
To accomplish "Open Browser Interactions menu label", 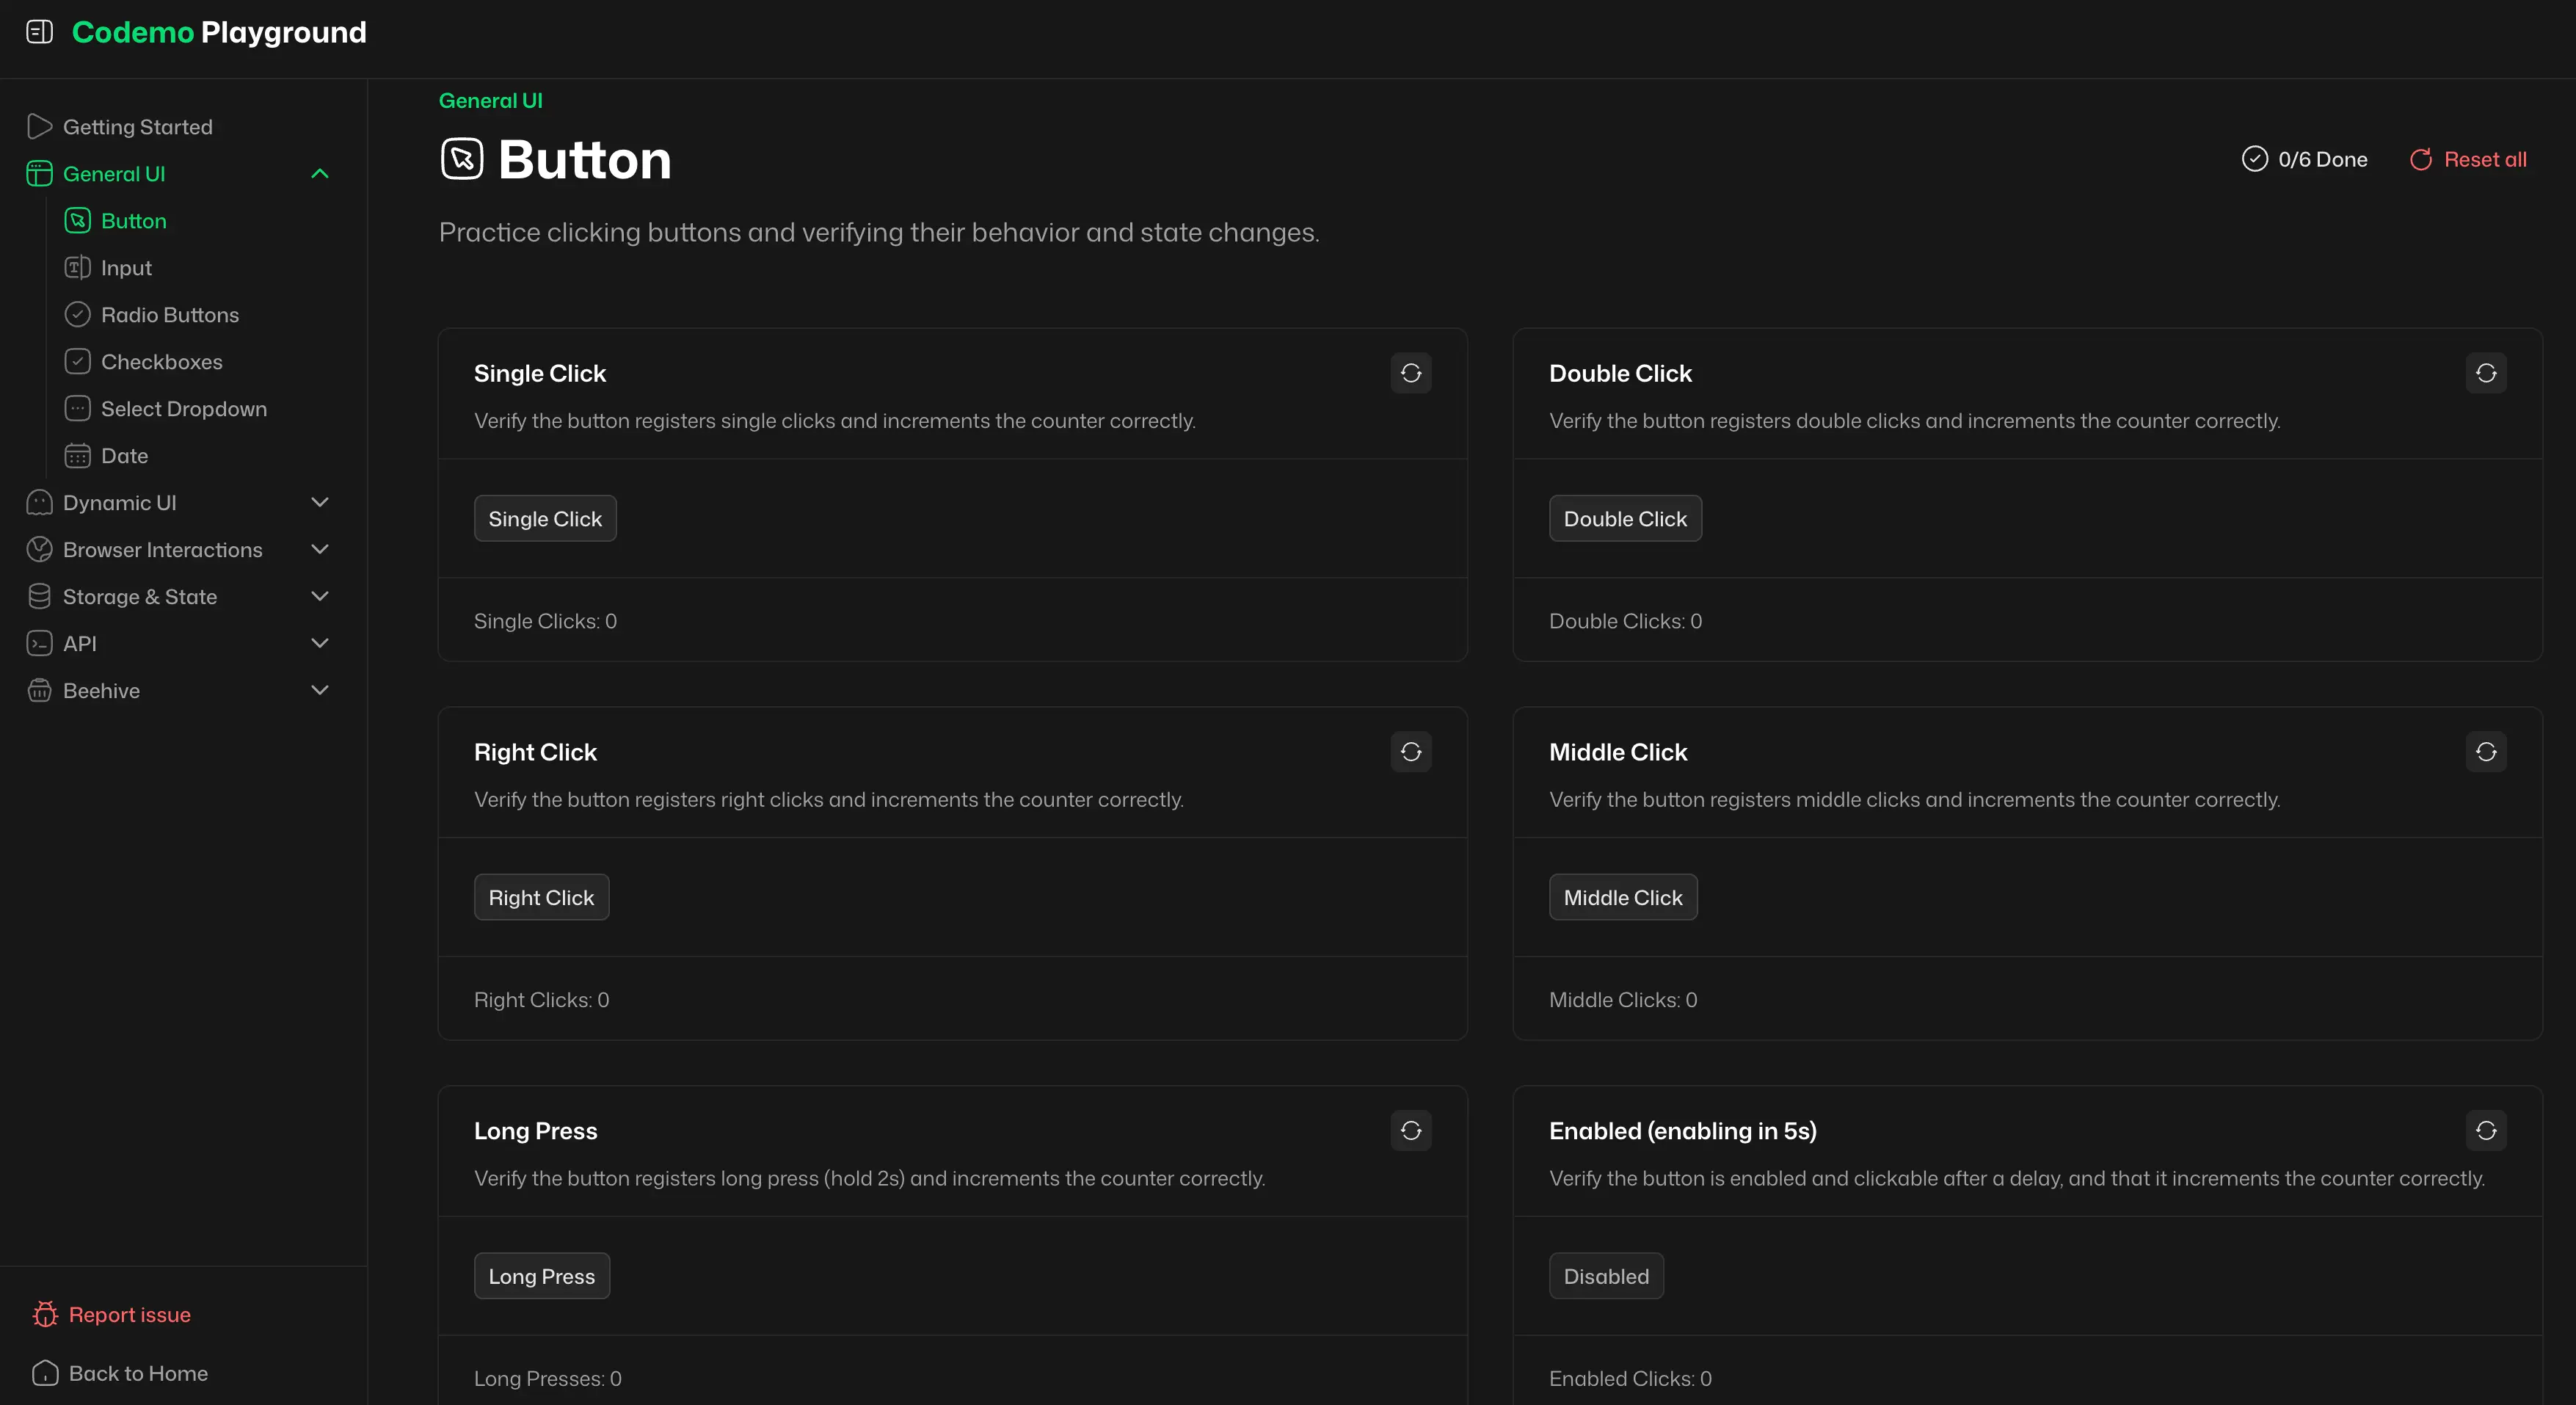I will coord(163,550).
